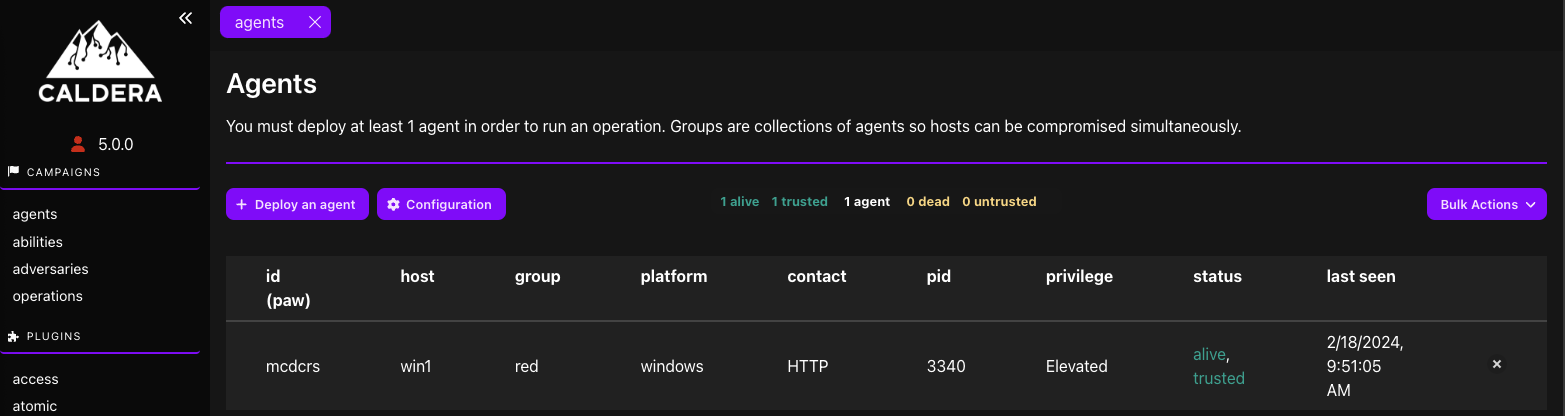
Task: Click the 0 untrusted counter
Action: coord(999,202)
